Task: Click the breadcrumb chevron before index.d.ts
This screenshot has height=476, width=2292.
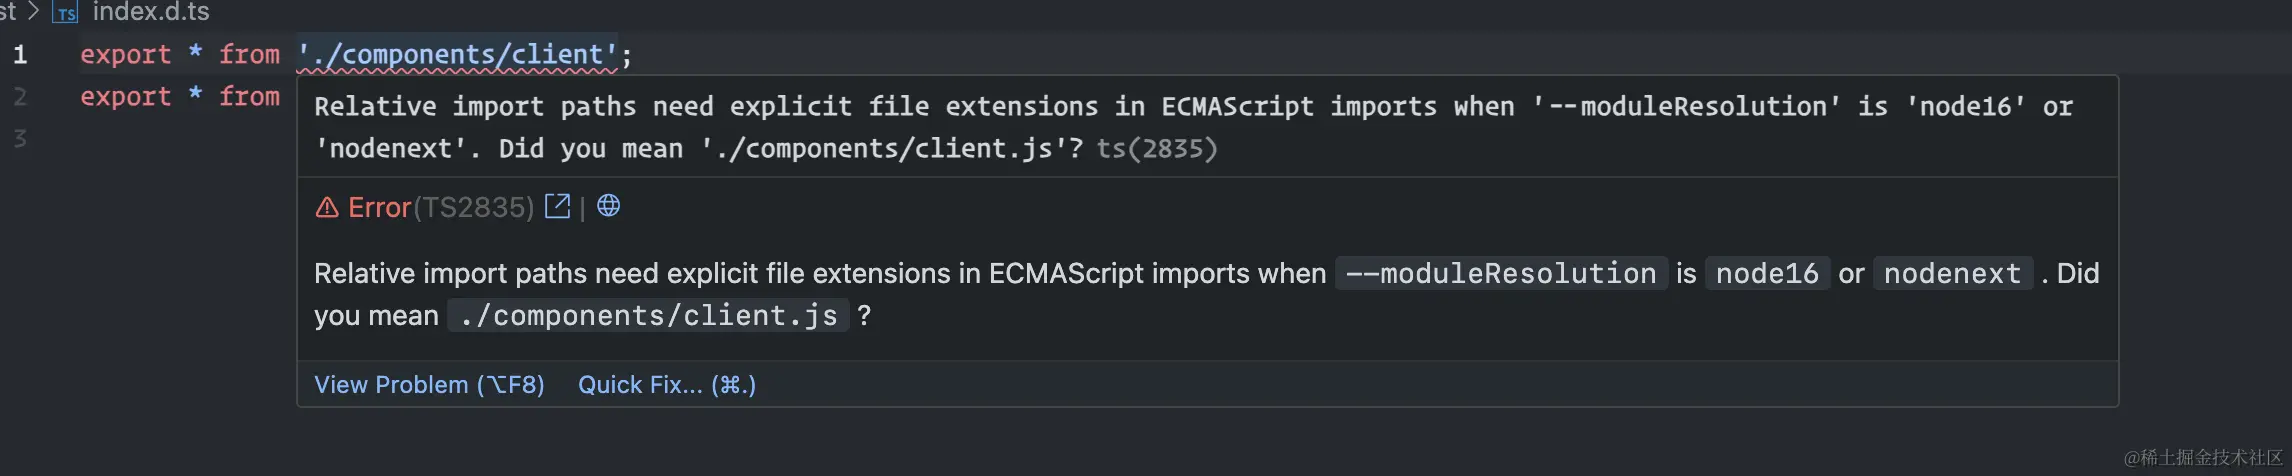Action: [x=33, y=12]
